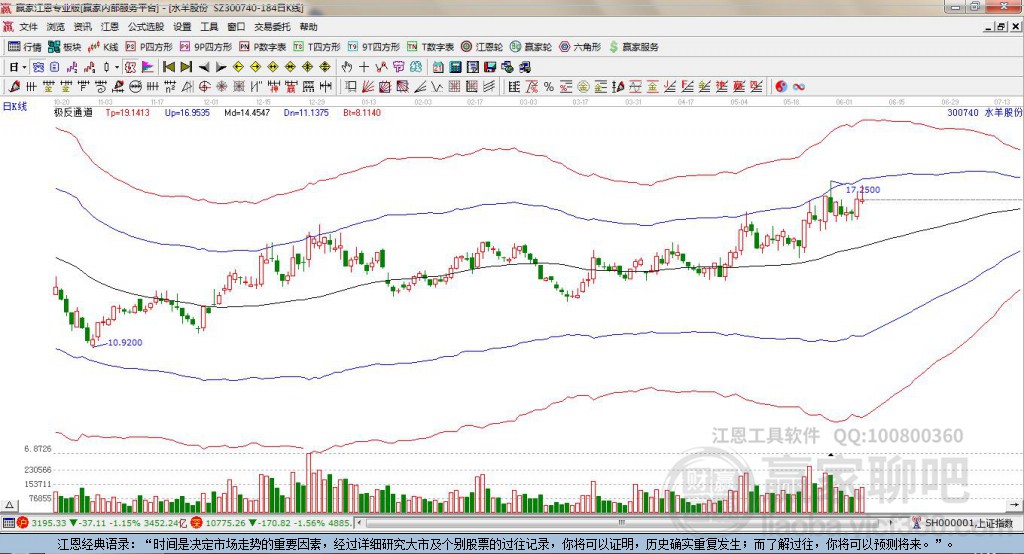Image resolution: width=1024 pixels, height=554 pixels.
Task: Click the 极反通道 indicator label
Action: click(x=73, y=112)
